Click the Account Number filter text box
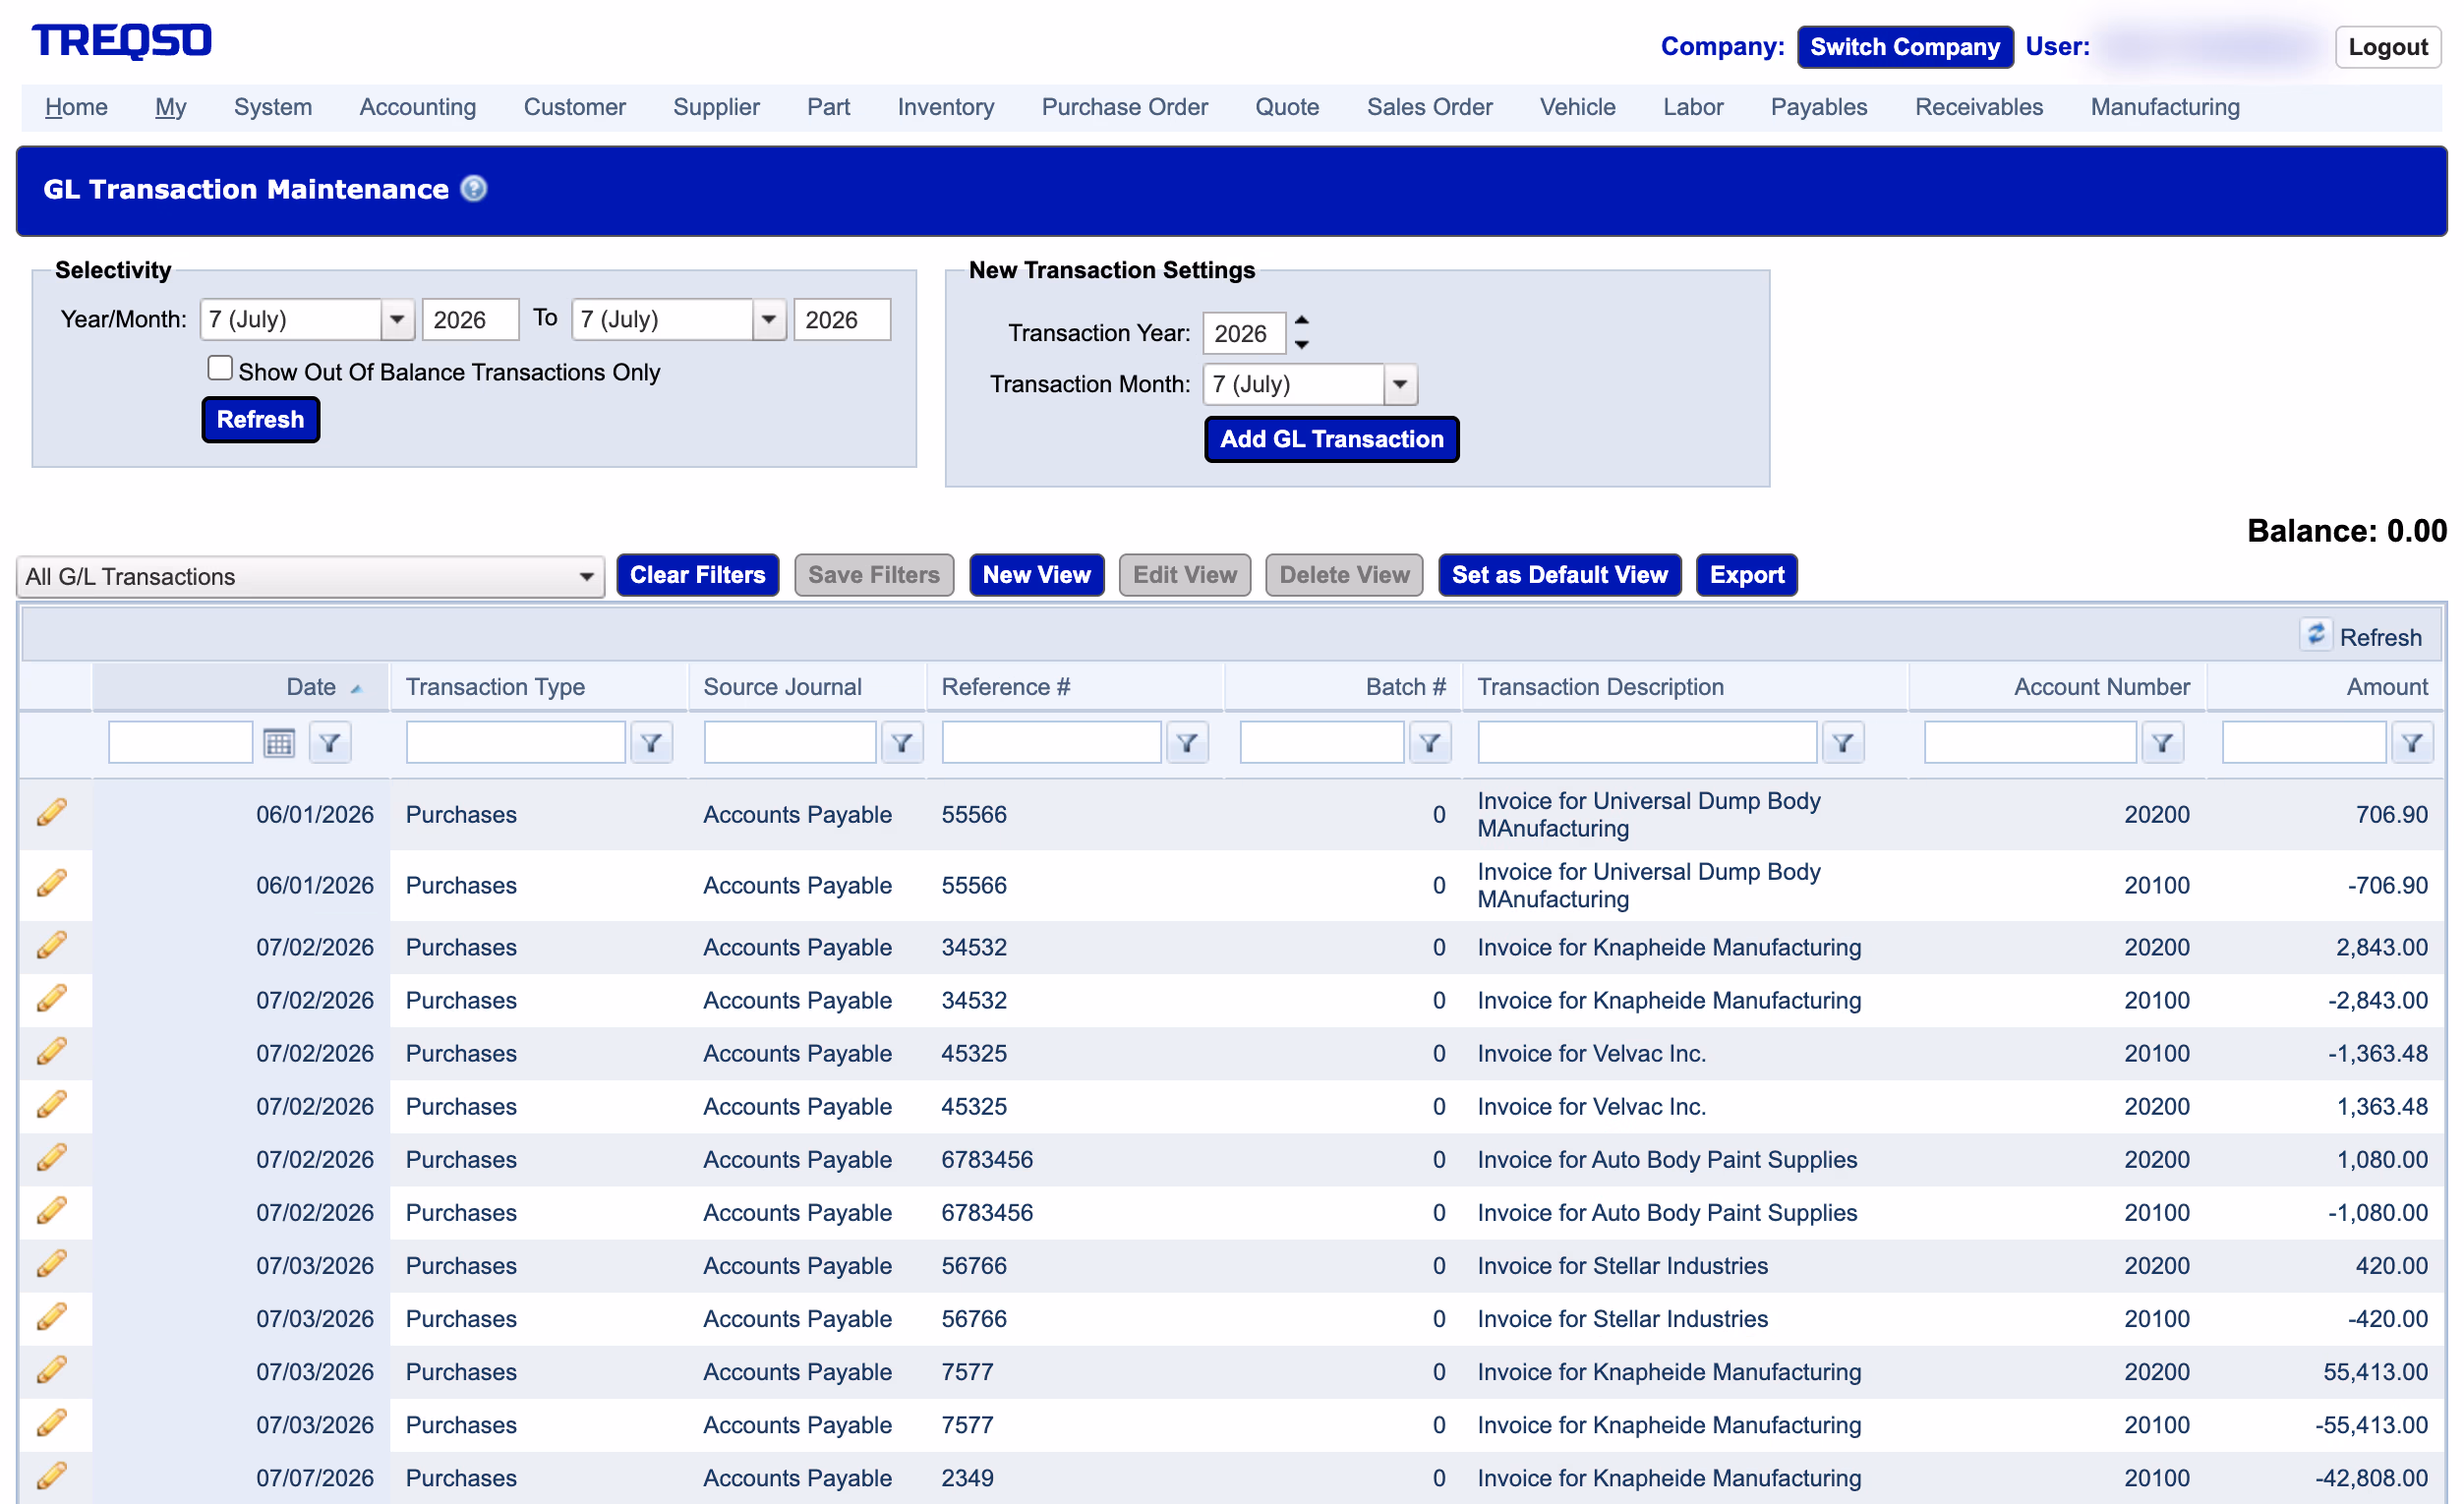Screen dimensions: 2464x1504 2029,743
